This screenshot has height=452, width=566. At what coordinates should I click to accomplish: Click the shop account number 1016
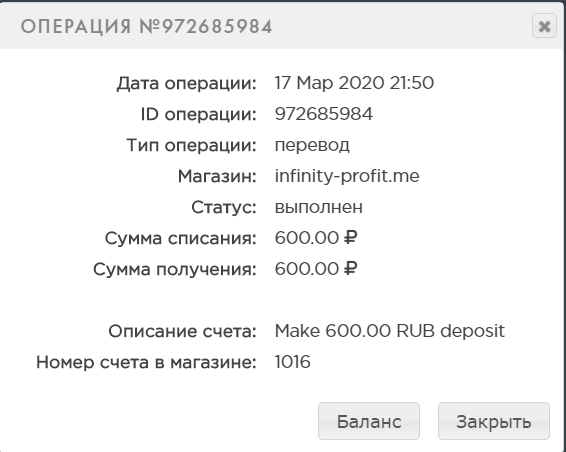click(x=292, y=362)
